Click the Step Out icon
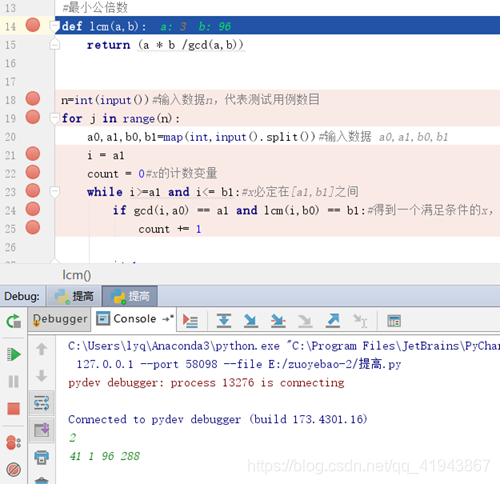The image size is (500, 484). (x=333, y=321)
